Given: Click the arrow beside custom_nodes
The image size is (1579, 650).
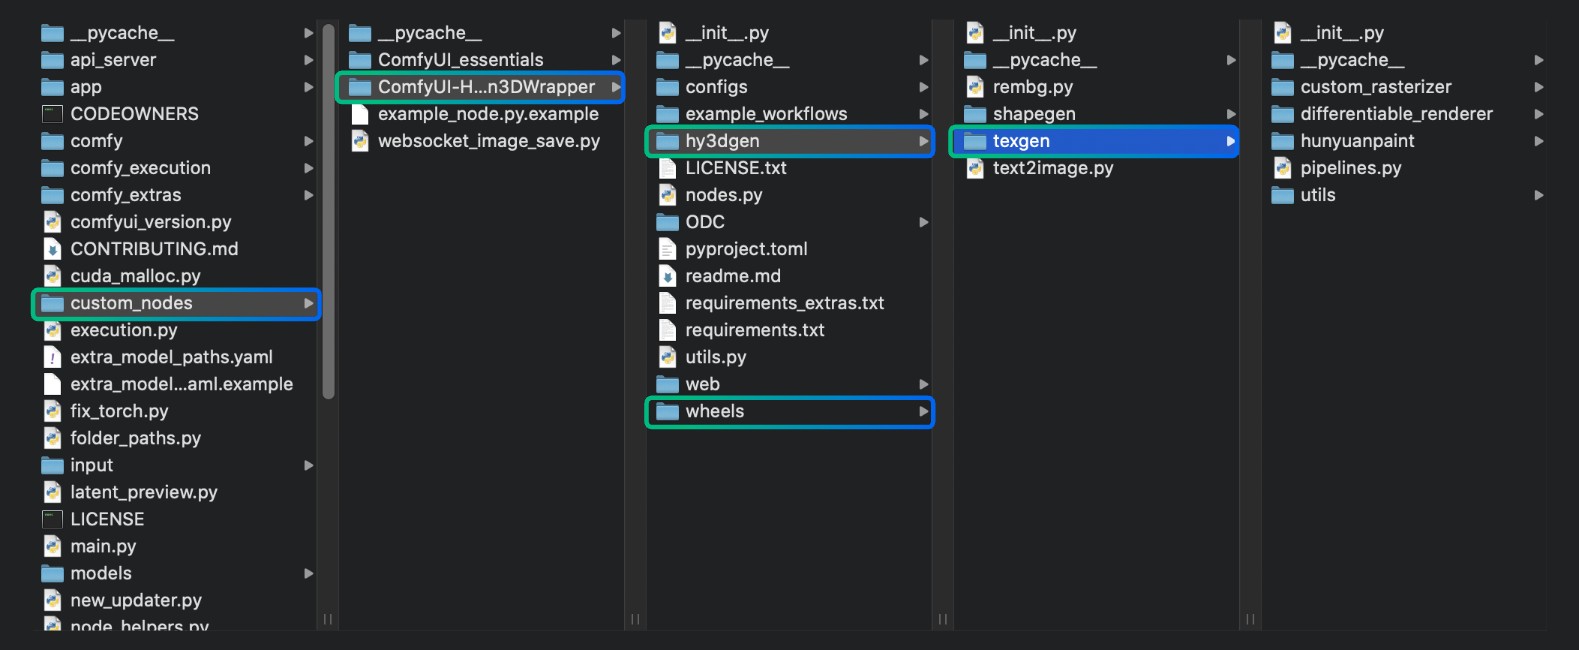Looking at the screenshot, I should tap(309, 303).
